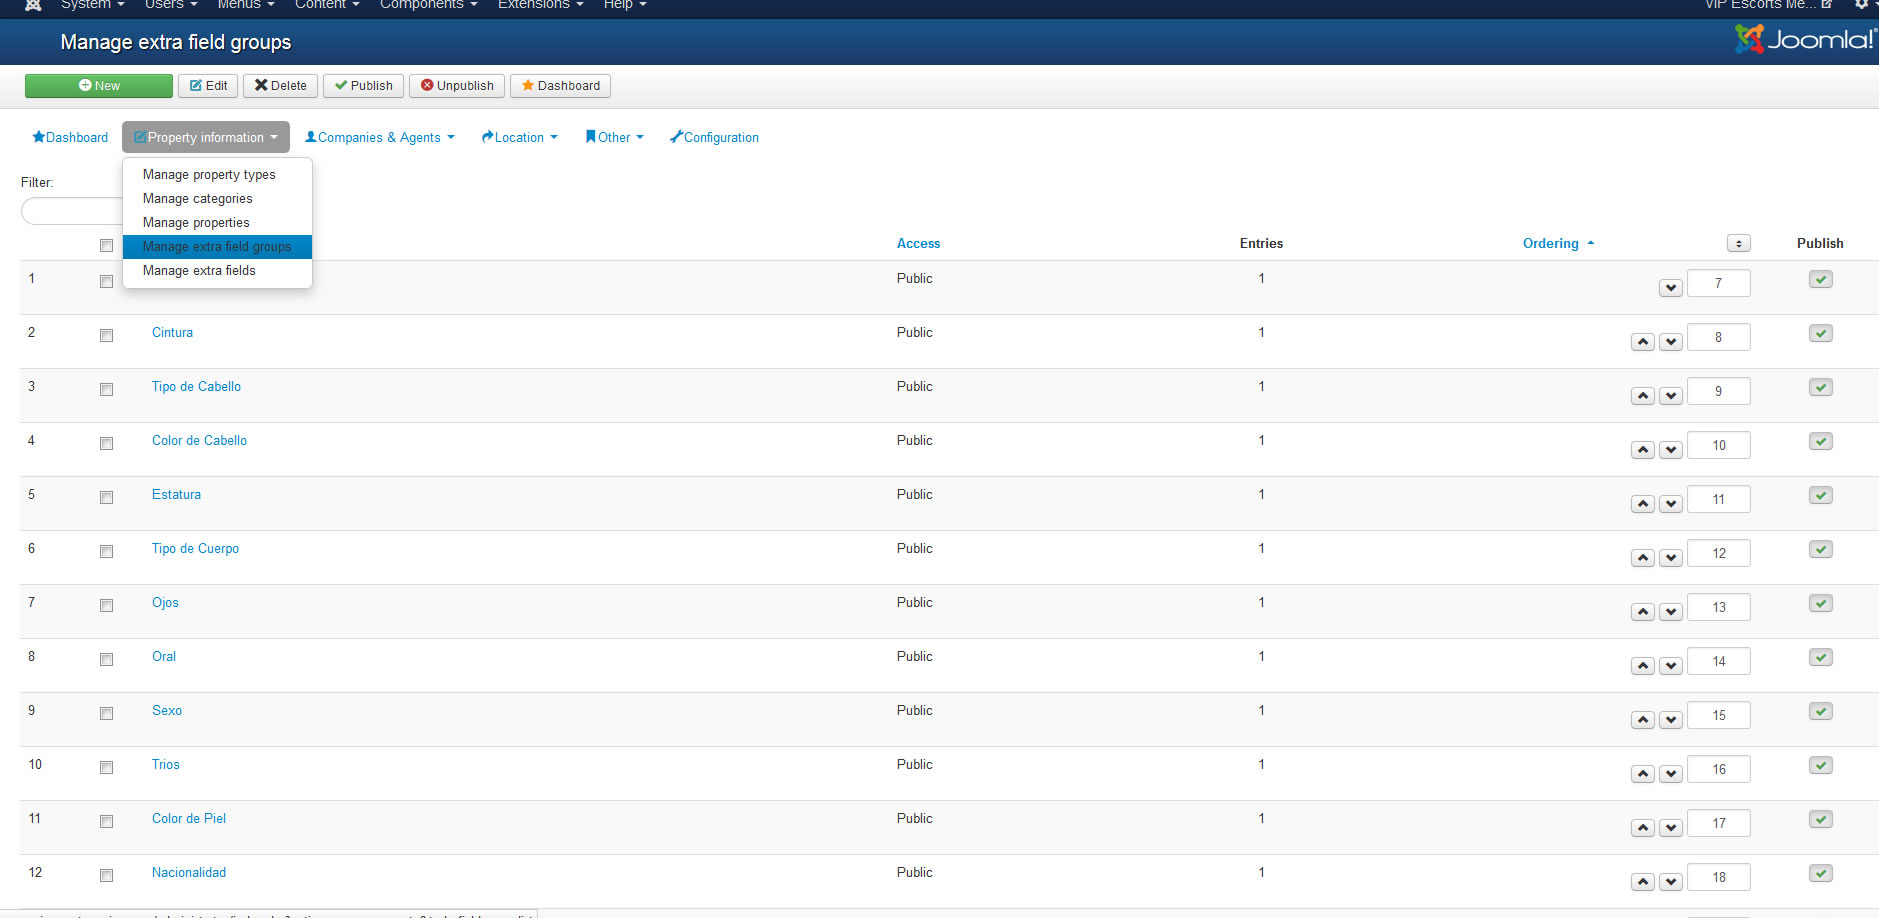Select the Ojos row checkbox
Image resolution: width=1879 pixels, height=918 pixels.
click(x=106, y=606)
